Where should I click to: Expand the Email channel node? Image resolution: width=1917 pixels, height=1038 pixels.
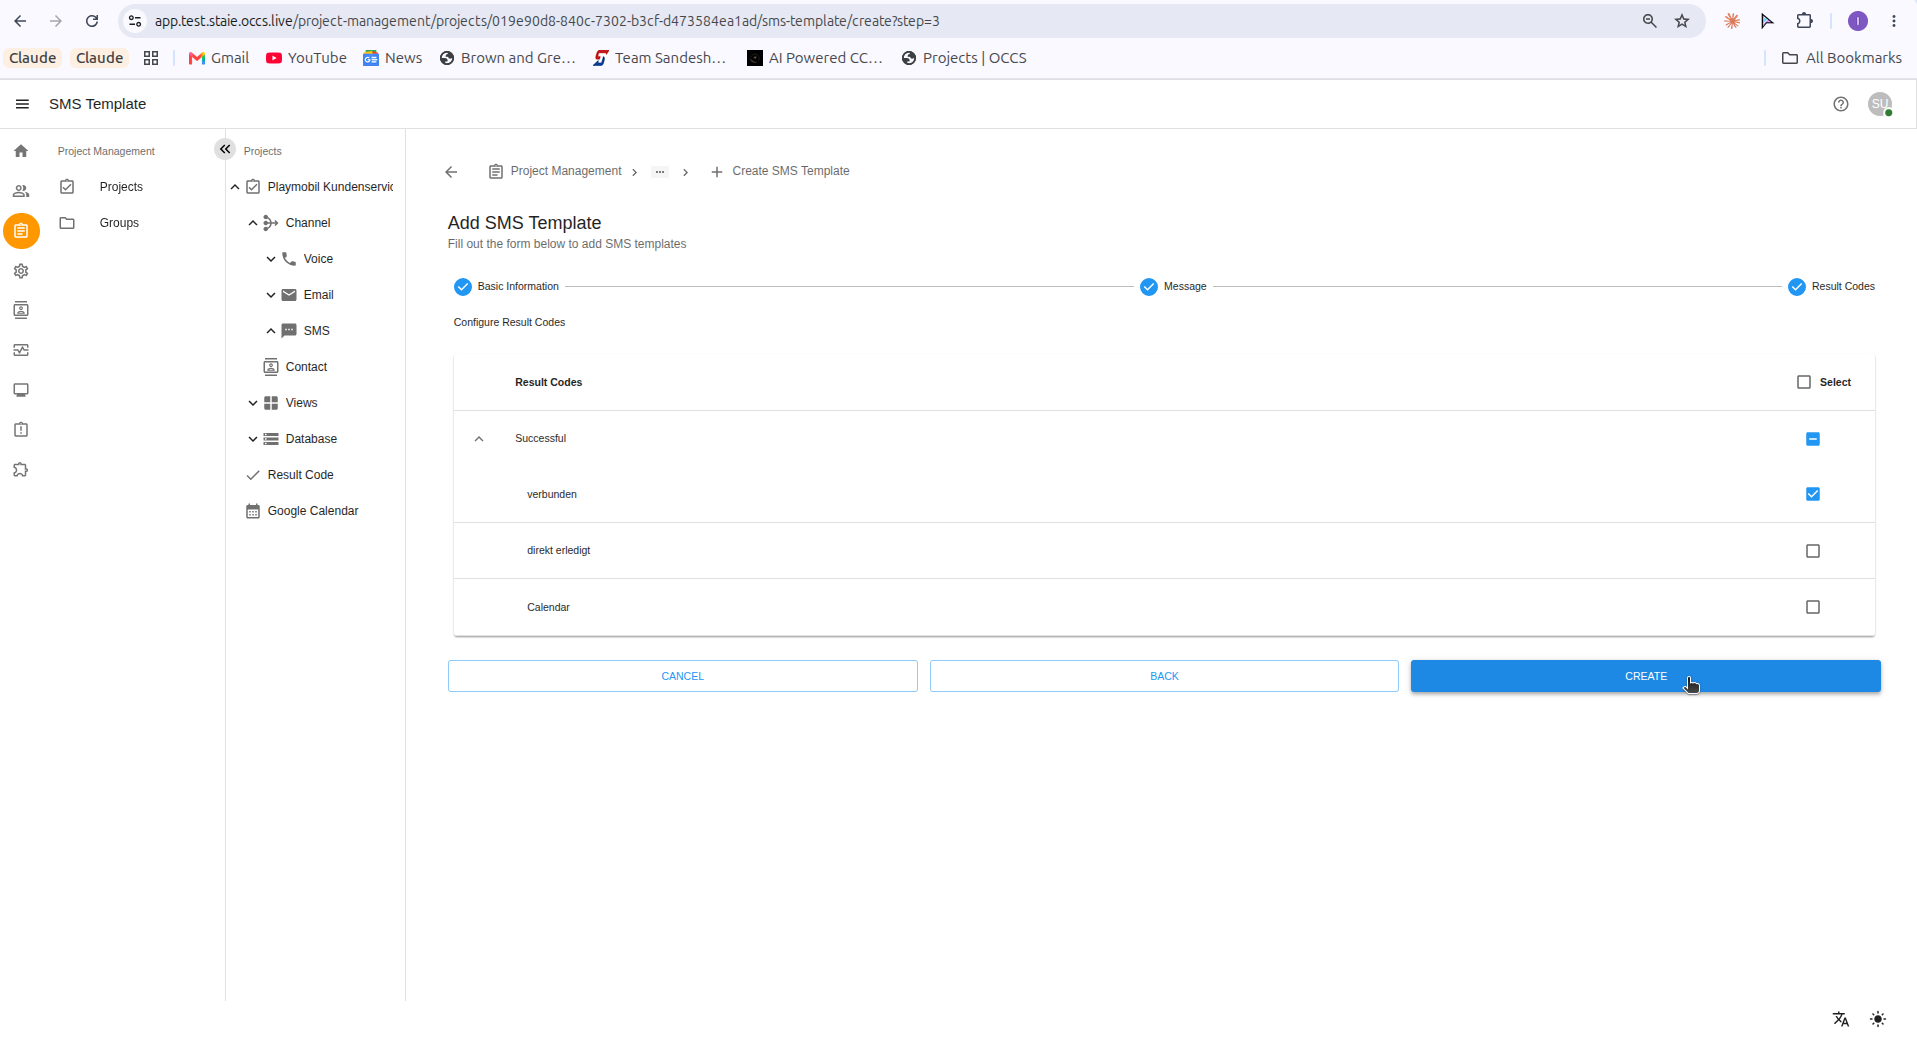pos(271,295)
